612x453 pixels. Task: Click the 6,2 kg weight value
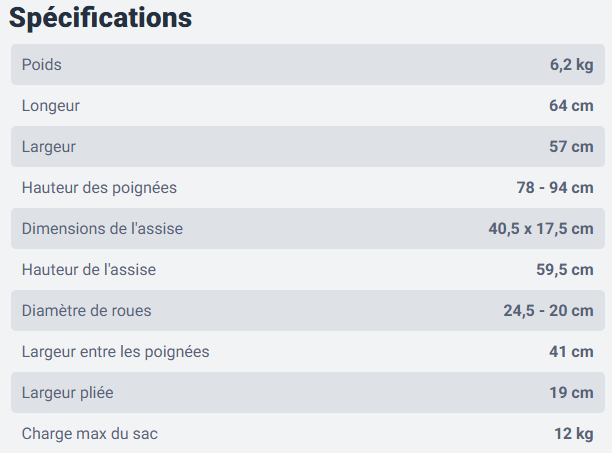click(571, 65)
